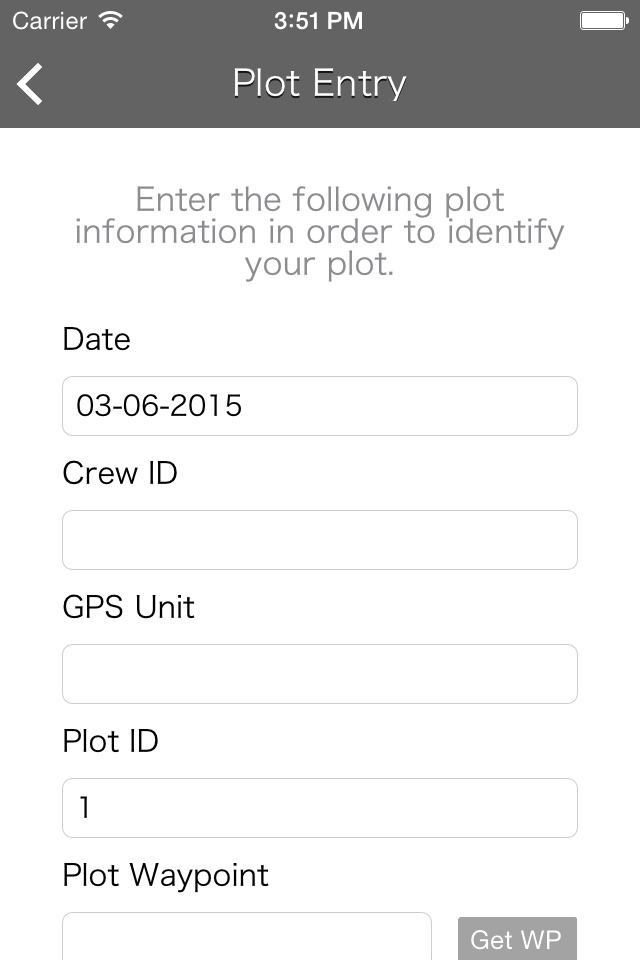Screen dimensions: 640x960
Task: Activate the GPS Unit text field
Action: (320, 674)
